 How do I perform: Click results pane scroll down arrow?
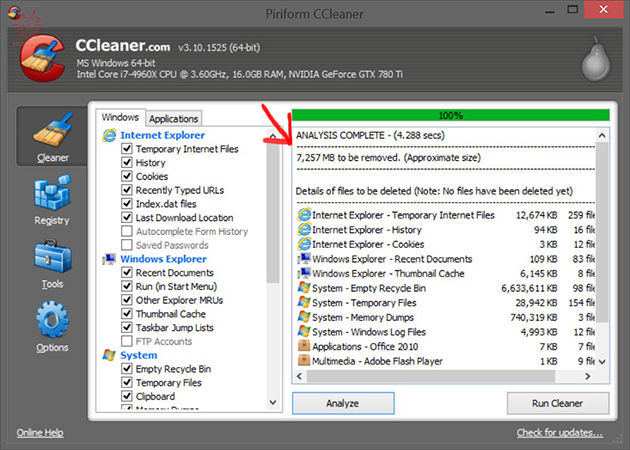coord(602,362)
